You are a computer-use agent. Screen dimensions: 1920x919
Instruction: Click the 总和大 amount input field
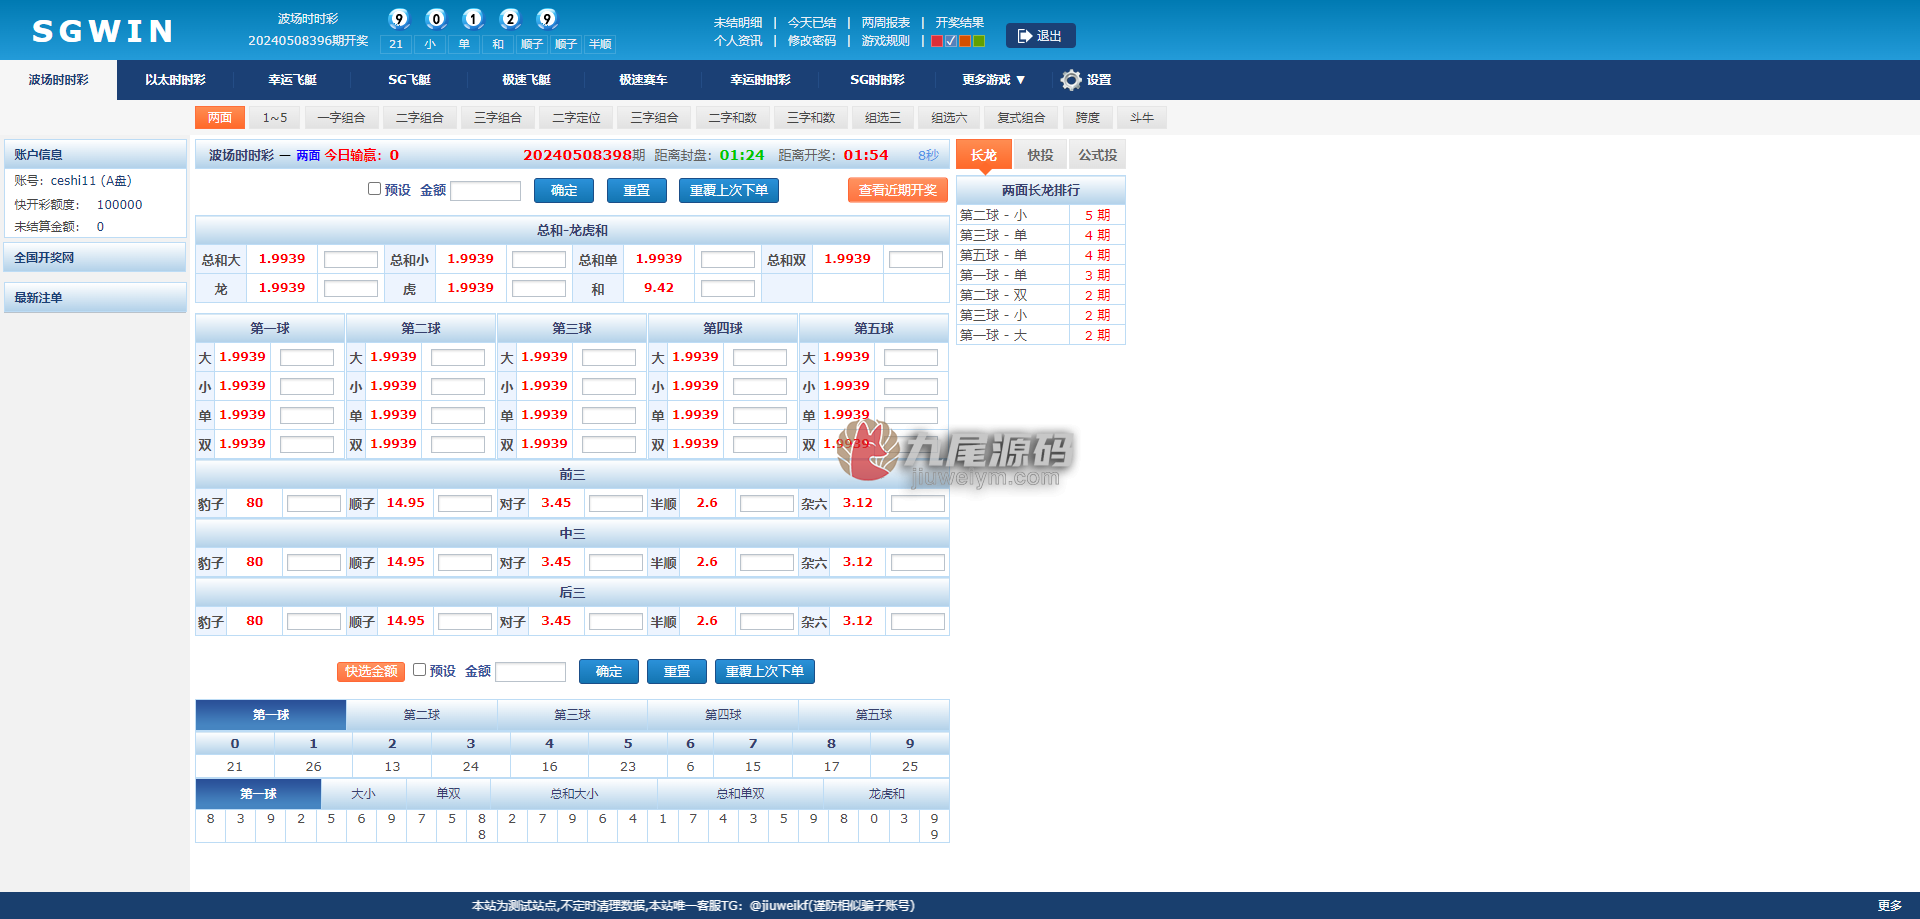point(351,260)
